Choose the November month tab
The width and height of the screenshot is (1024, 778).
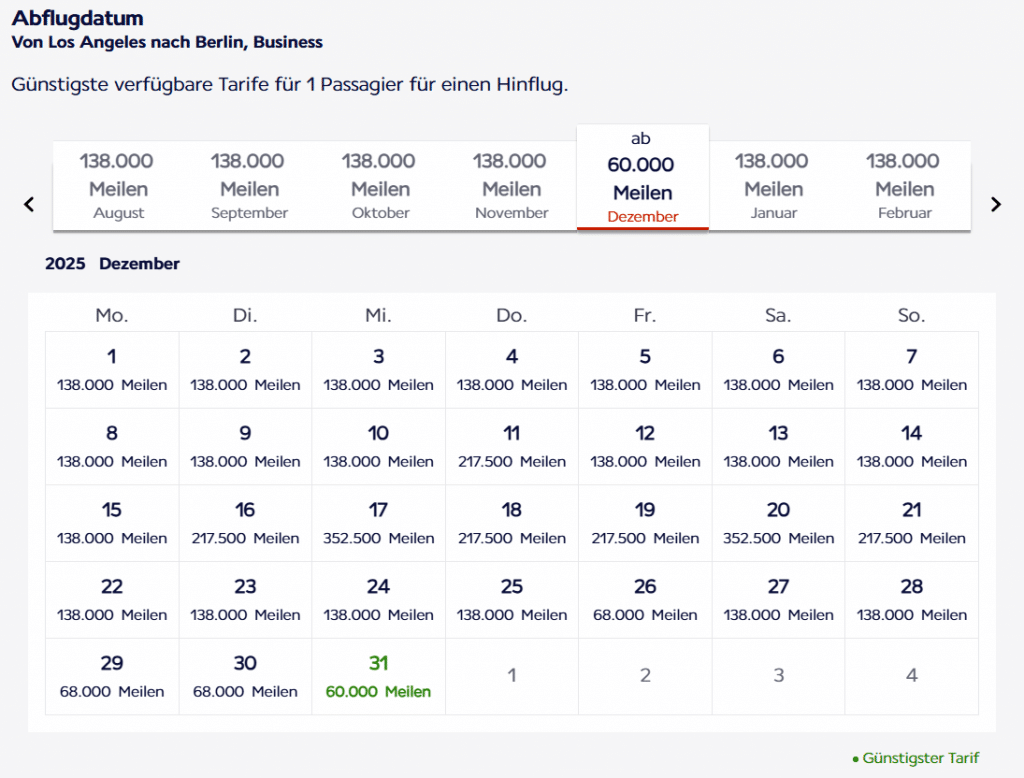coord(511,185)
